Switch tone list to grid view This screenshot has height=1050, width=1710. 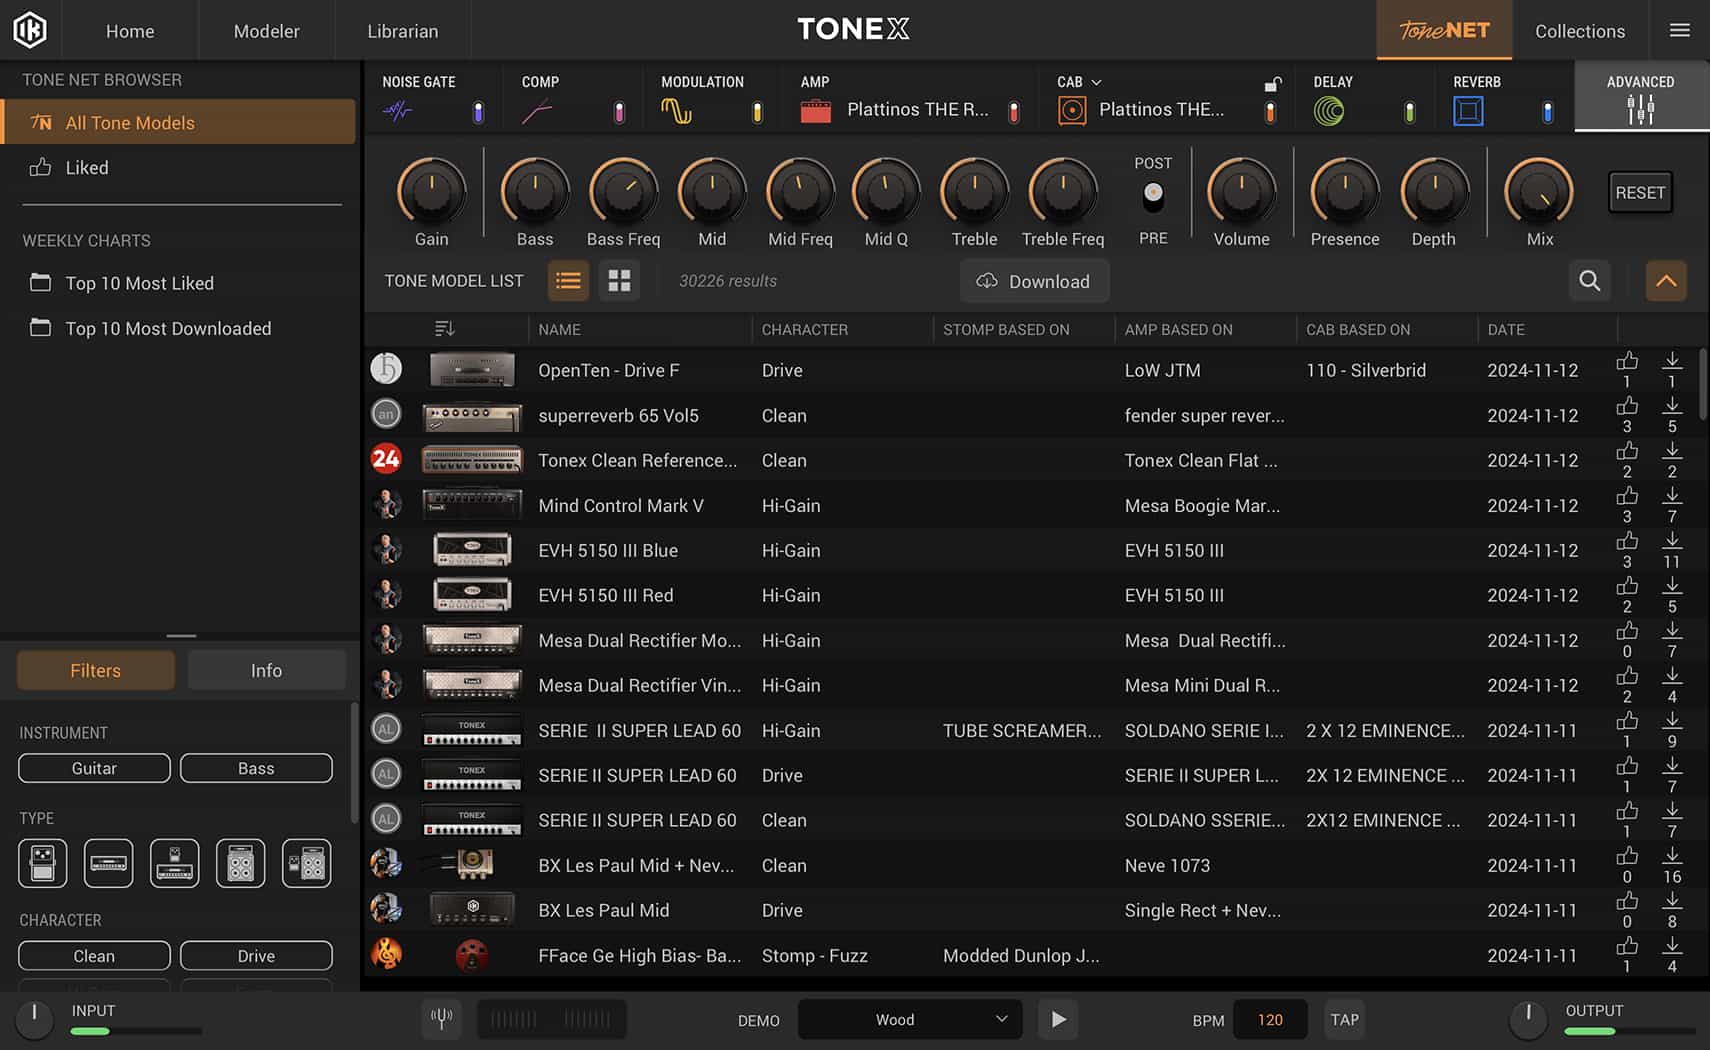(x=619, y=281)
